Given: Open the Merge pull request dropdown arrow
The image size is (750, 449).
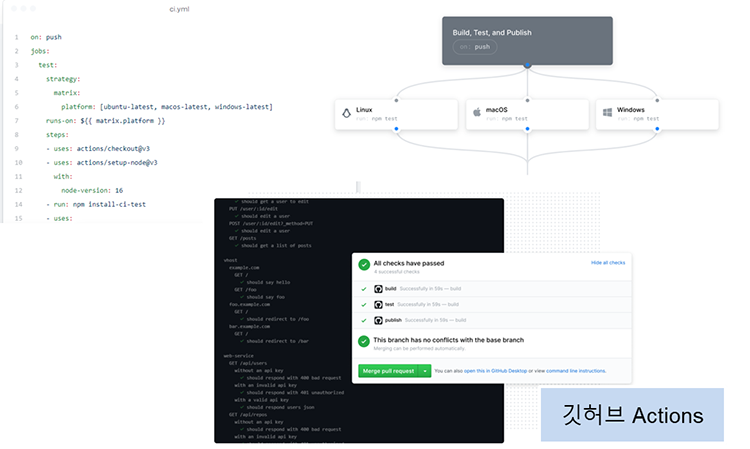Looking at the screenshot, I should click(x=426, y=371).
